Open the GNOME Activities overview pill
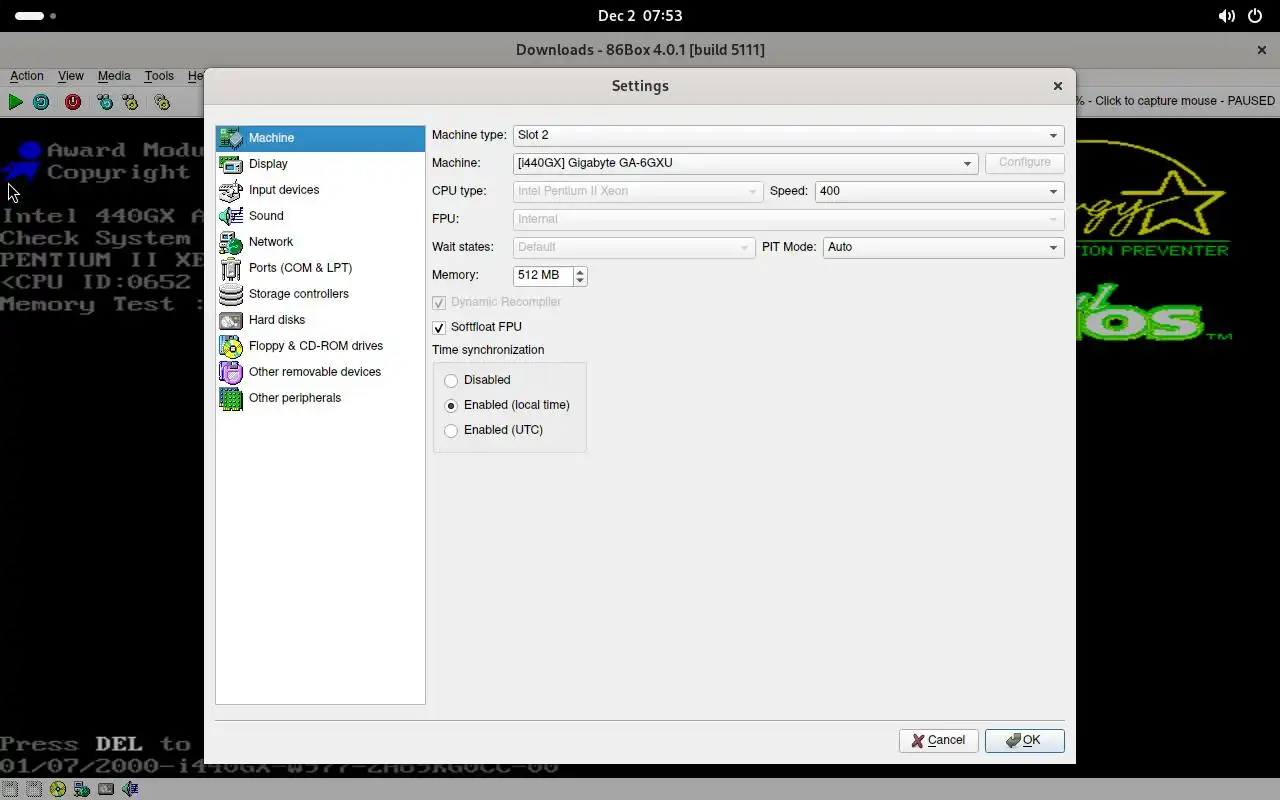Screen dimensions: 1280x800 coord(36,16)
